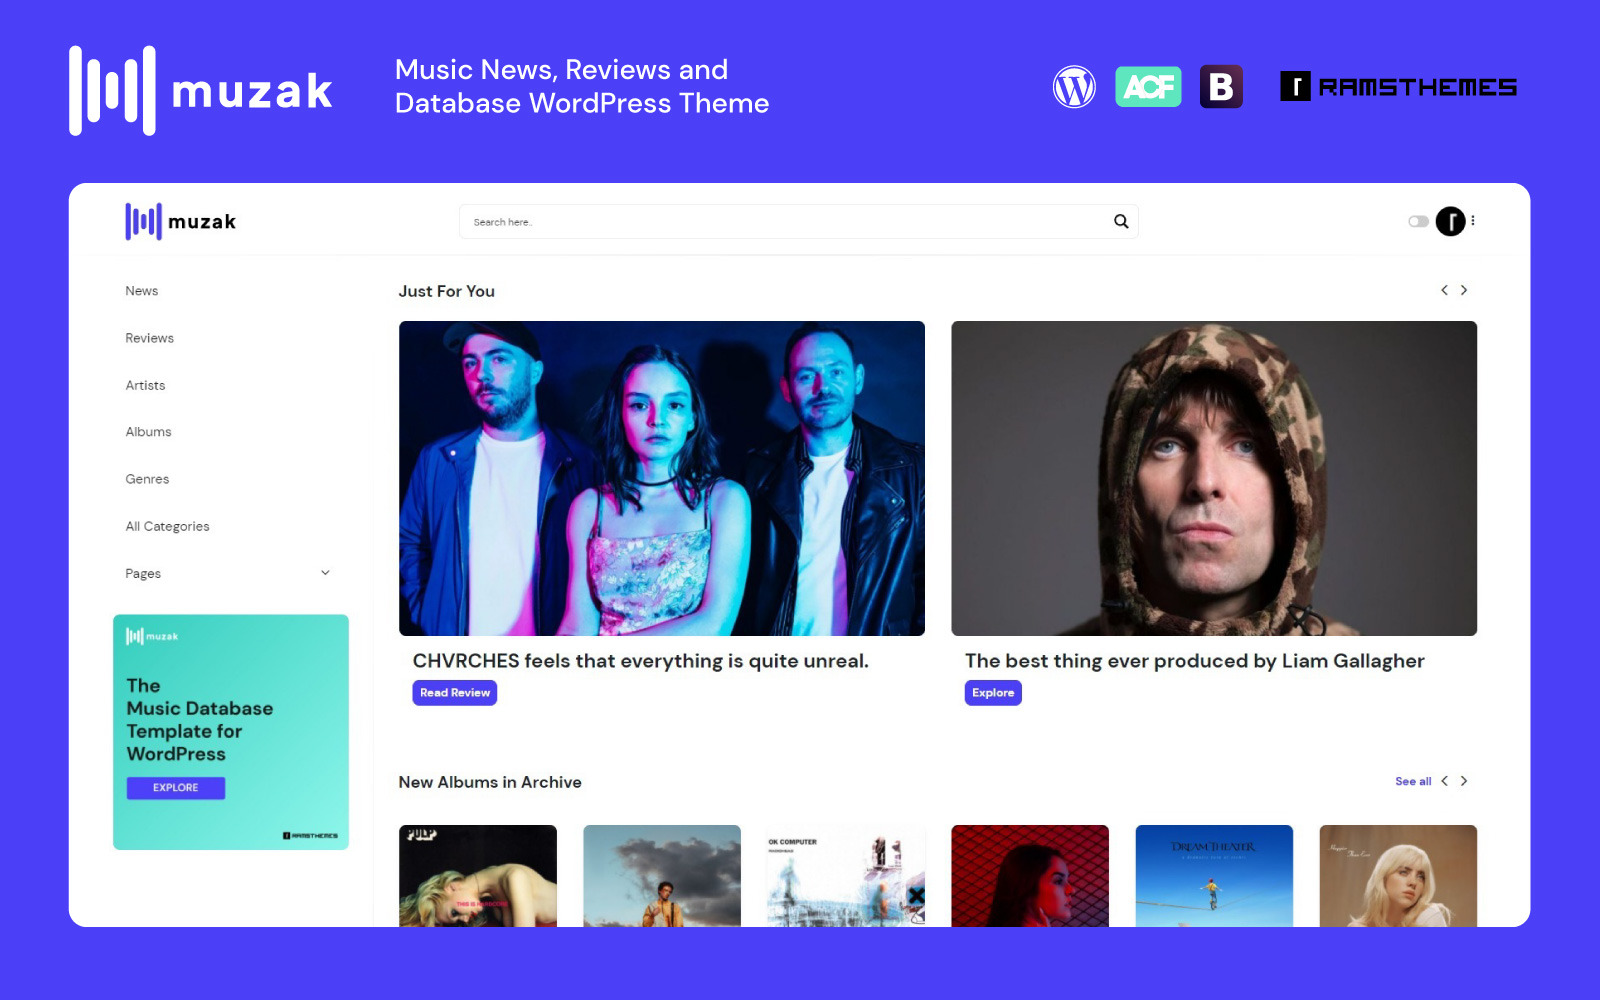Click the Bootstrap icon
The width and height of the screenshot is (1600, 1000).
point(1221,87)
